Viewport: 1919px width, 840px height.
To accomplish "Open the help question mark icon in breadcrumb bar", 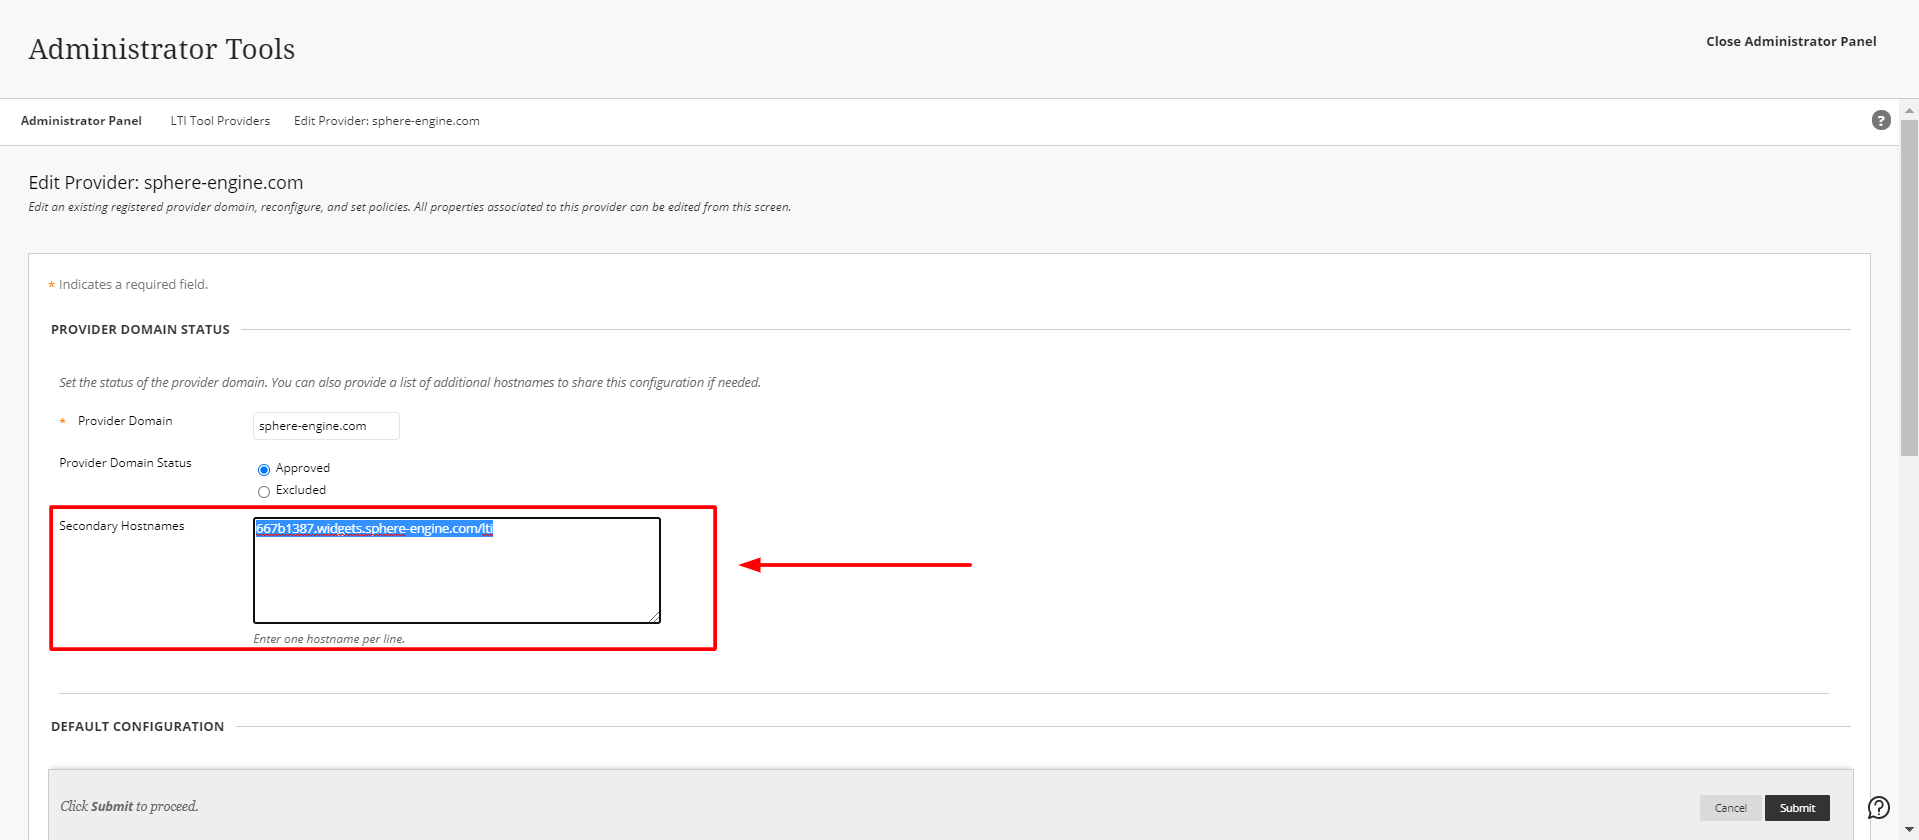I will (1881, 120).
